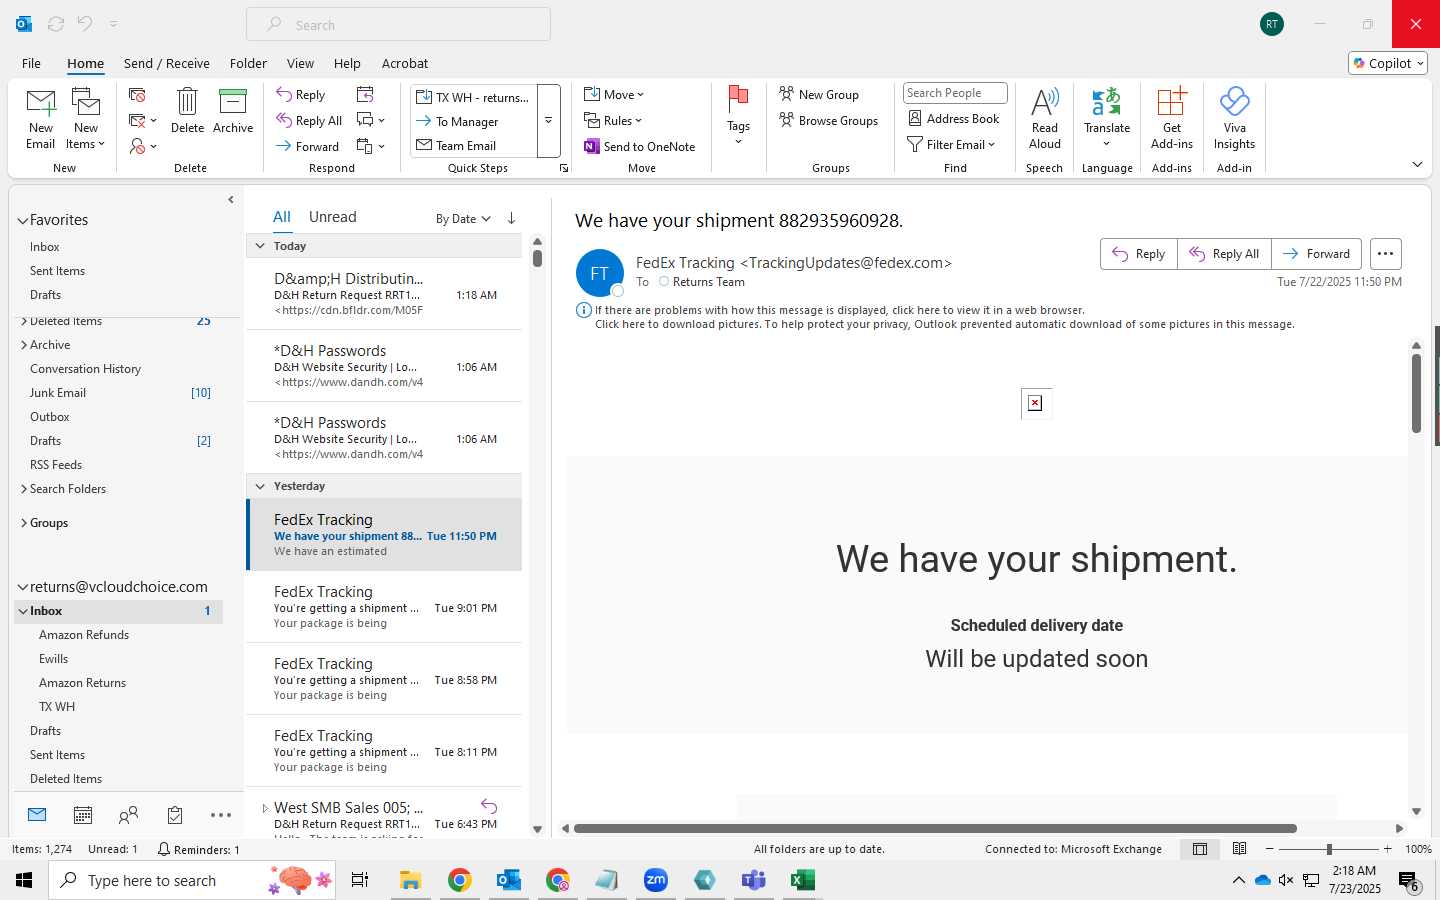Open the File menu

click(31, 63)
